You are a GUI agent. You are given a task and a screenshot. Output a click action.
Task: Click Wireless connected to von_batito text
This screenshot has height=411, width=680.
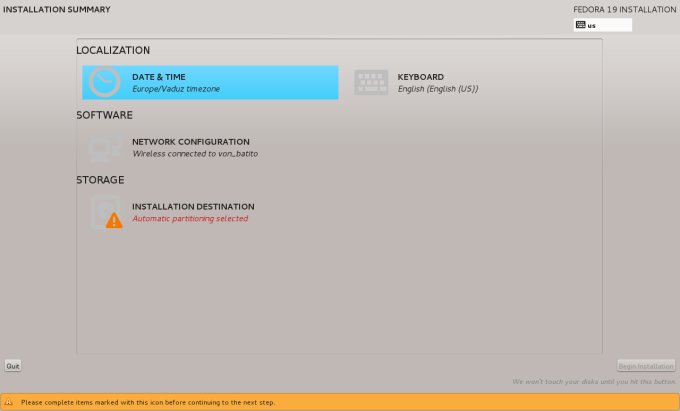195,153
